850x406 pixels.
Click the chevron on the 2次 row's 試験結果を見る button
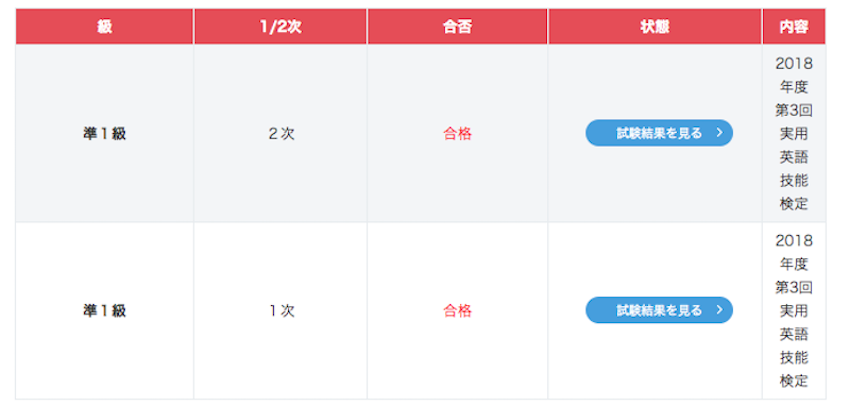pyautogui.click(x=719, y=133)
